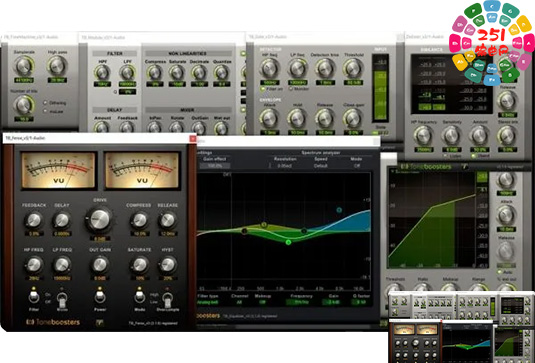
Task: Click the Threshold knob in Gate window
Action: (353, 68)
